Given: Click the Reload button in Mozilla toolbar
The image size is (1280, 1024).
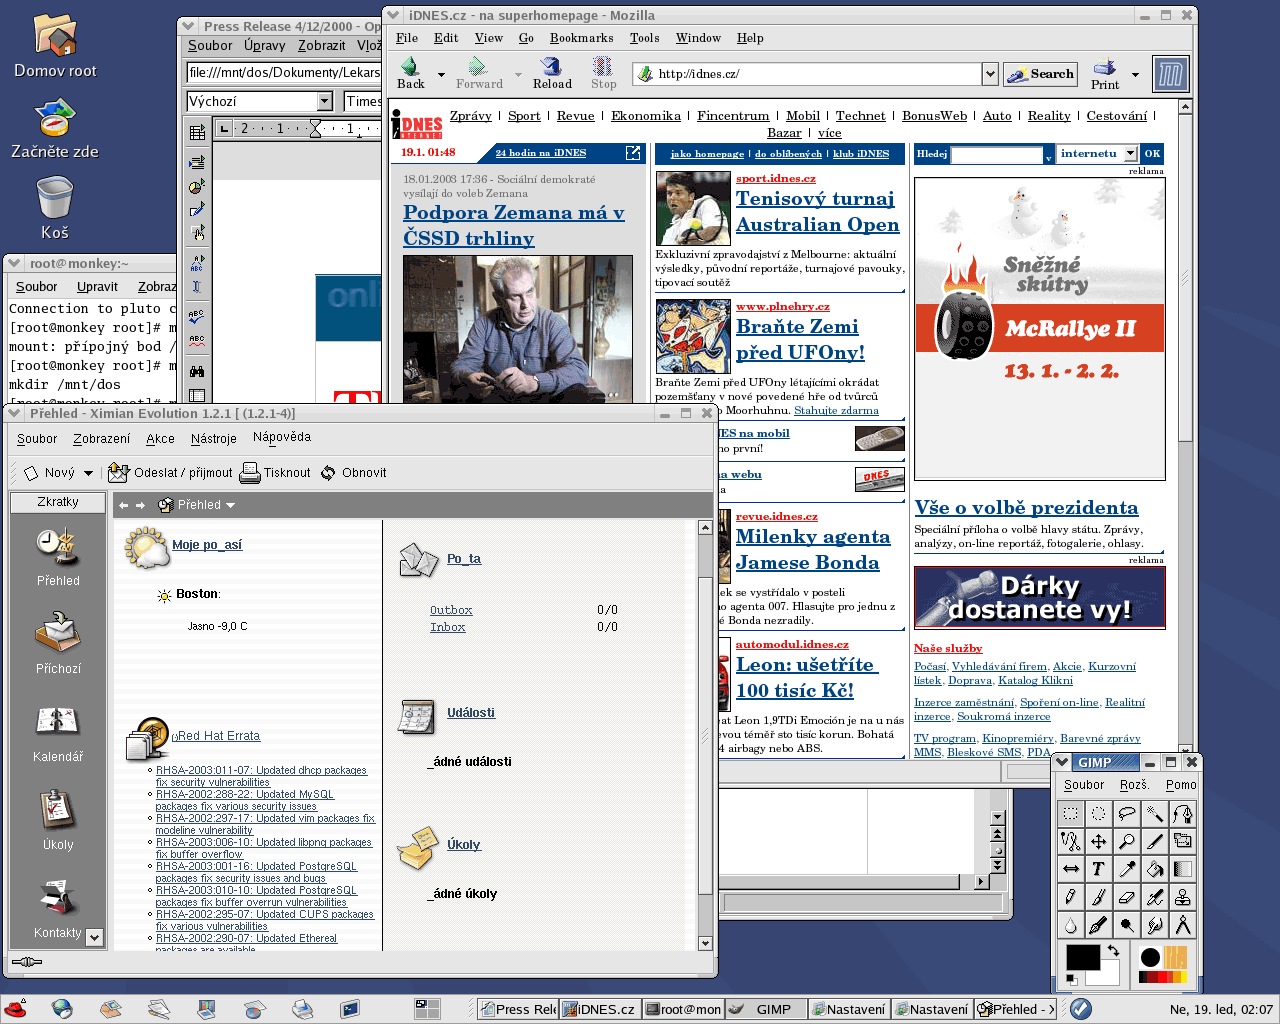Looking at the screenshot, I should click(551, 73).
